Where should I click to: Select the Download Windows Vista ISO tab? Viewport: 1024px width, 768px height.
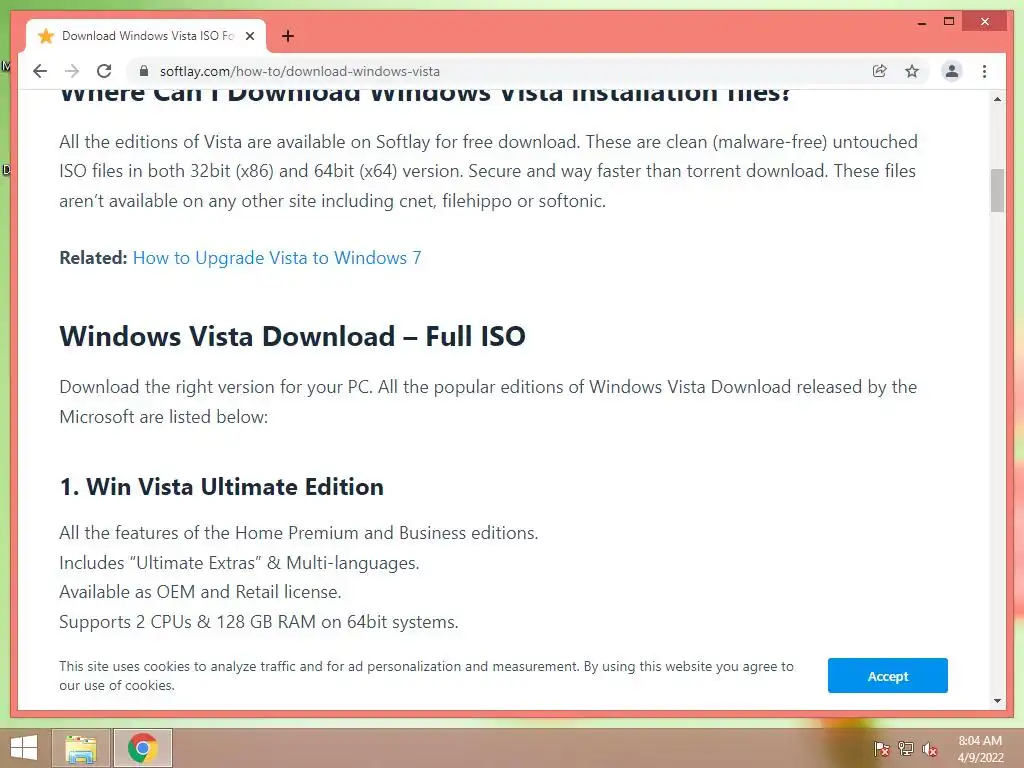146,36
